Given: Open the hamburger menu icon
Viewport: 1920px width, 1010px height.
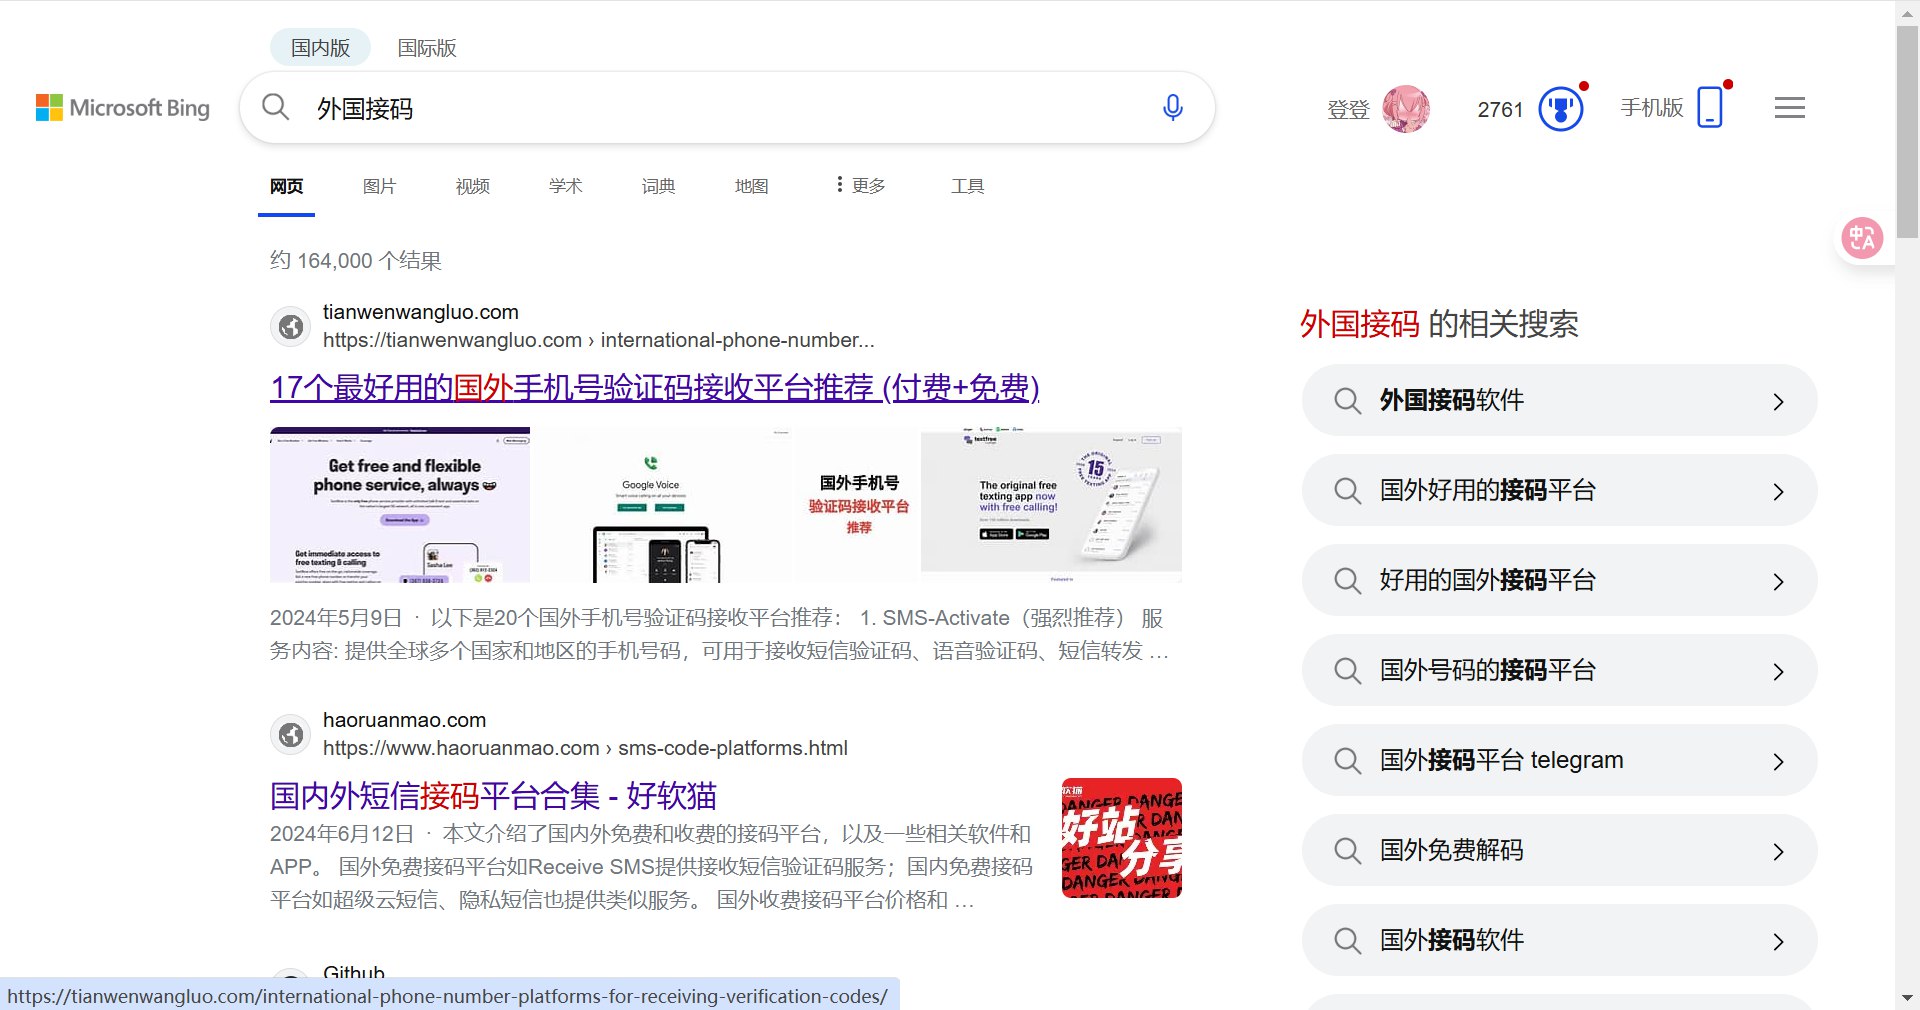Looking at the screenshot, I should [1789, 108].
